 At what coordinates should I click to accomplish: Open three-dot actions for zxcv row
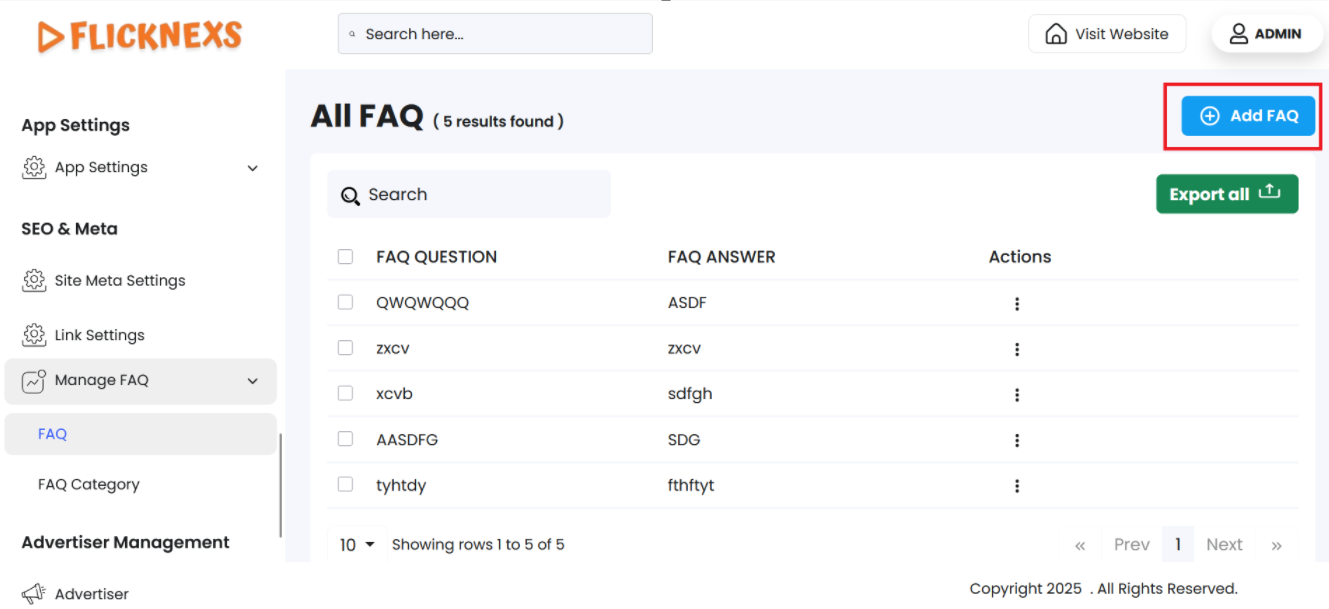[1016, 349]
